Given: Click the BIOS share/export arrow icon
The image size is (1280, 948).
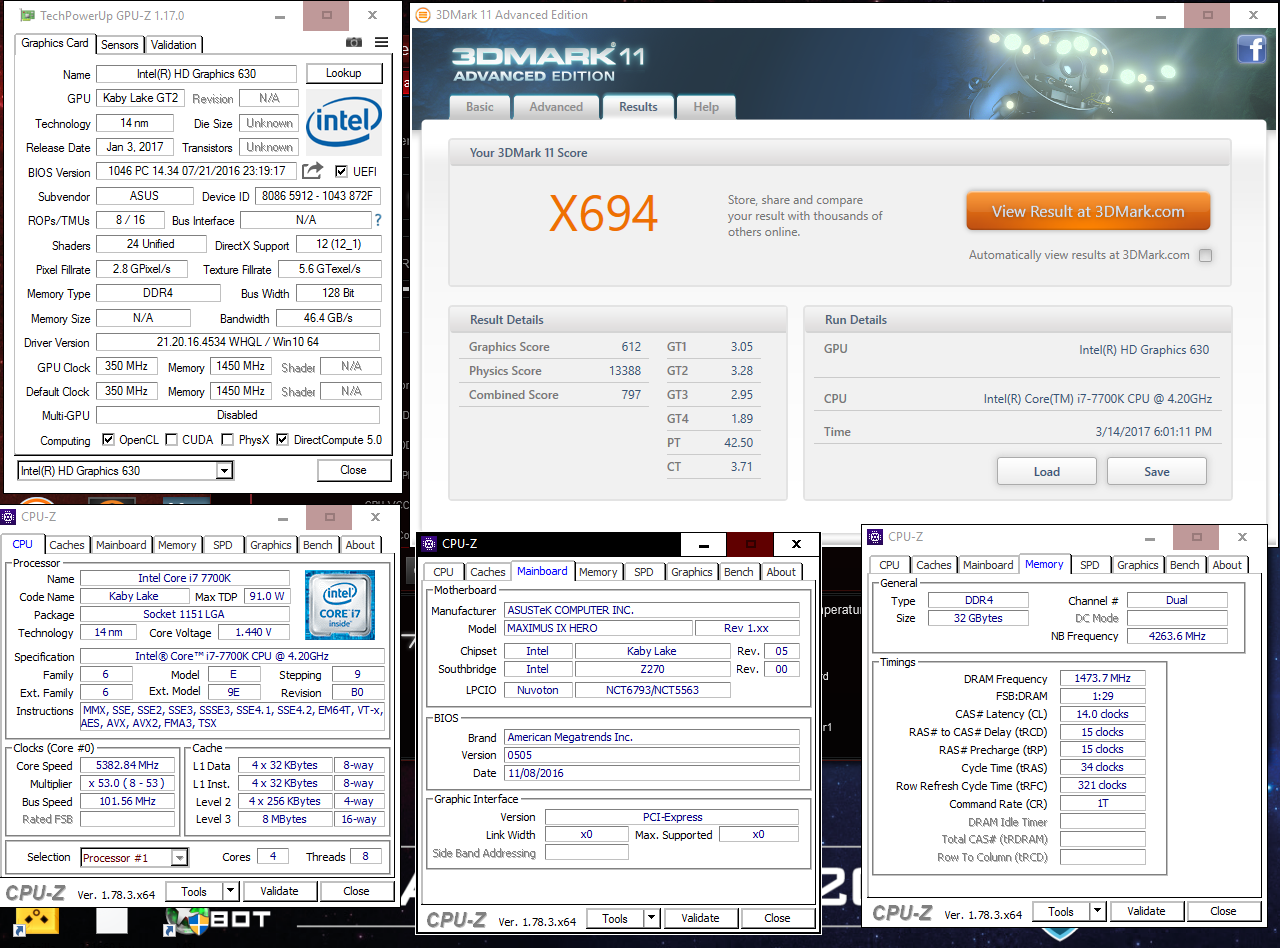Looking at the screenshot, I should tap(313, 171).
